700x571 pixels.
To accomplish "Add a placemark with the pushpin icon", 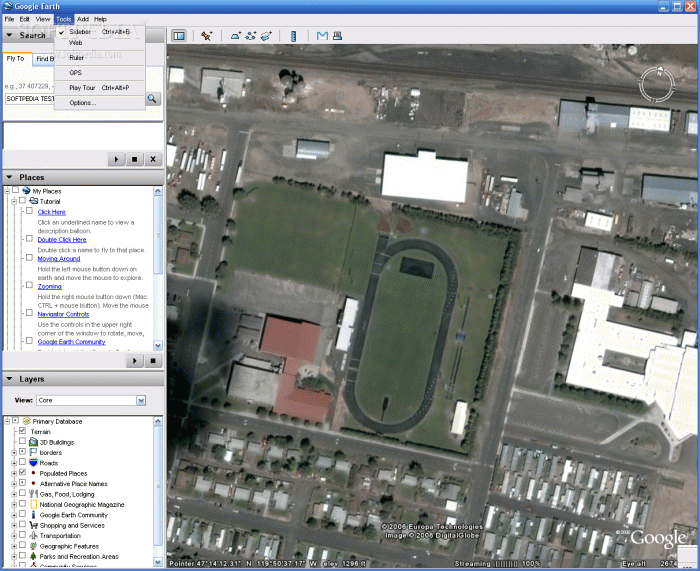I will point(206,36).
